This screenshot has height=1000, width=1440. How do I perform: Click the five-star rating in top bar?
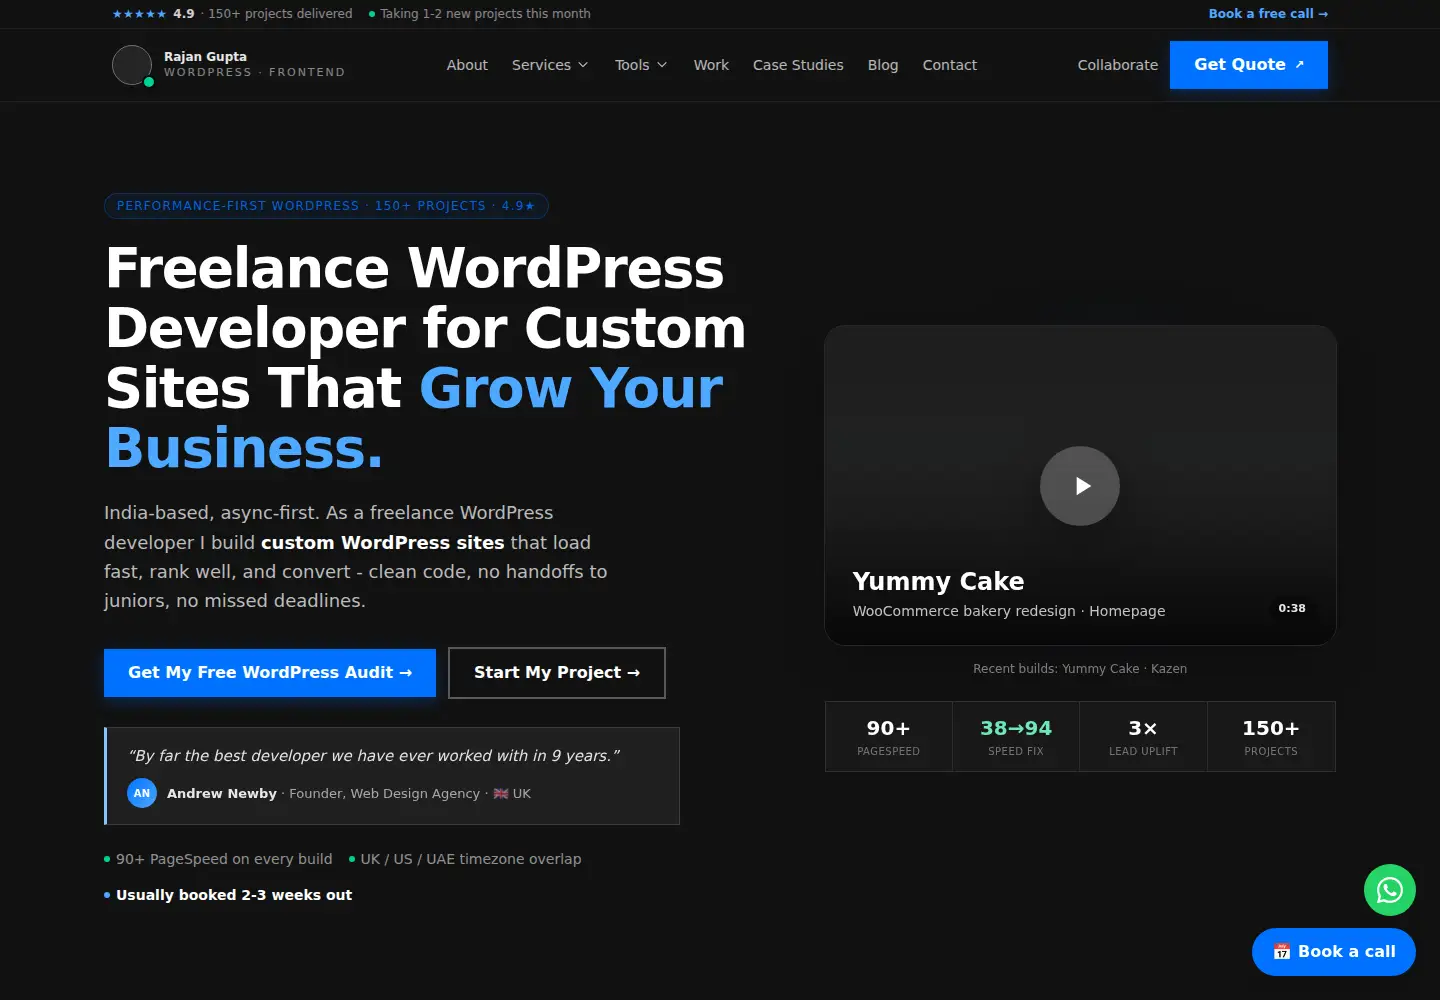(139, 14)
